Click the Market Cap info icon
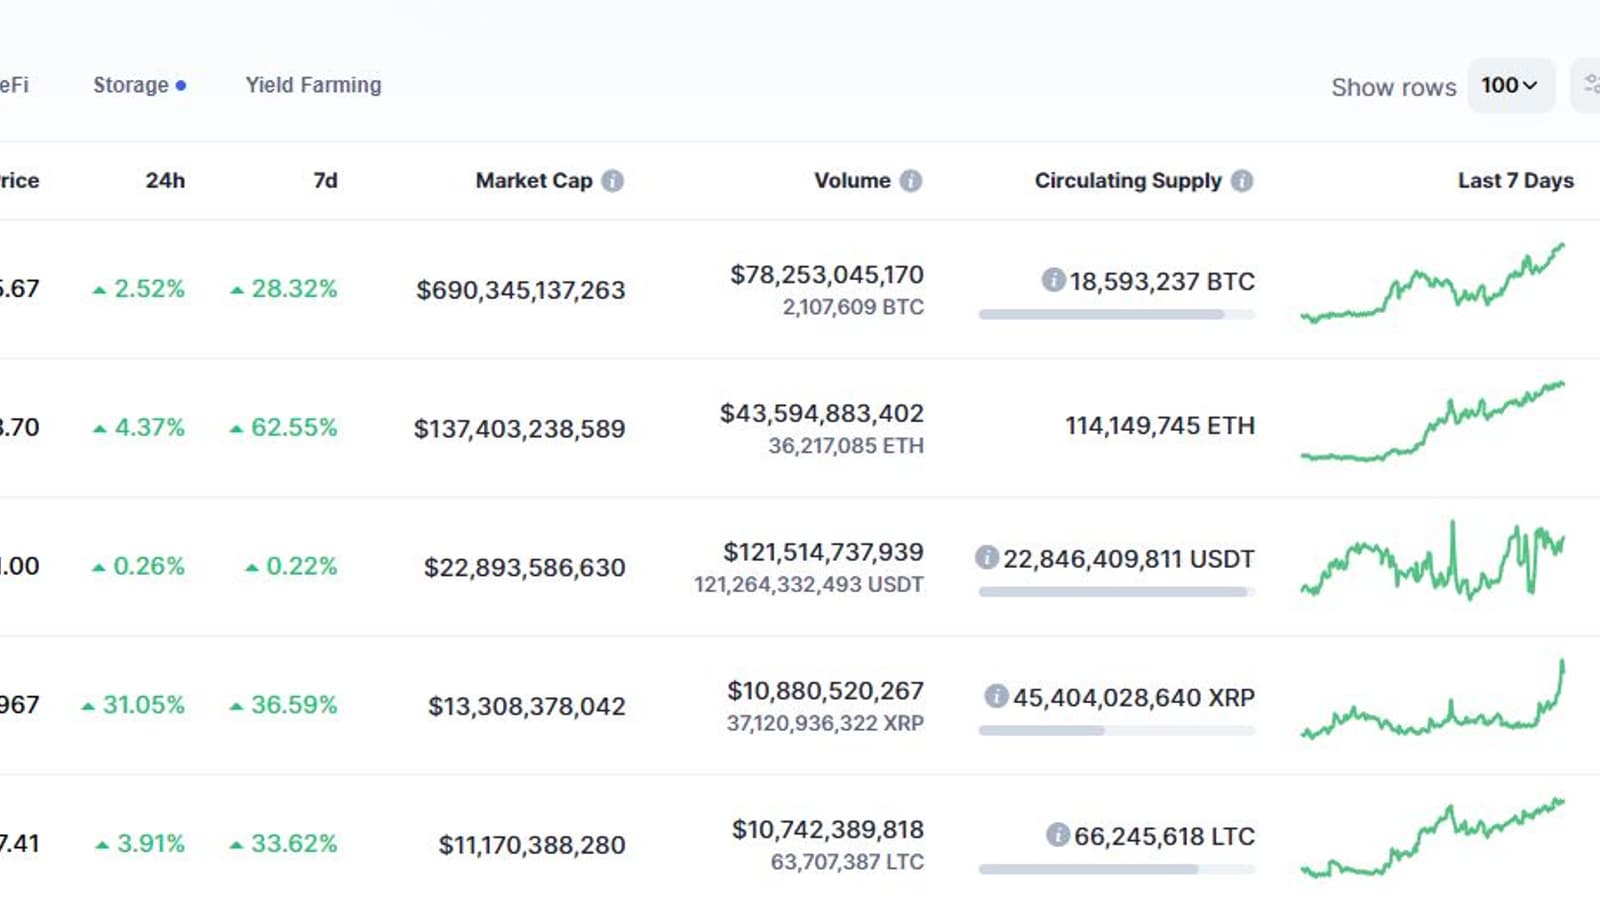The width and height of the screenshot is (1600, 900). coord(613,181)
